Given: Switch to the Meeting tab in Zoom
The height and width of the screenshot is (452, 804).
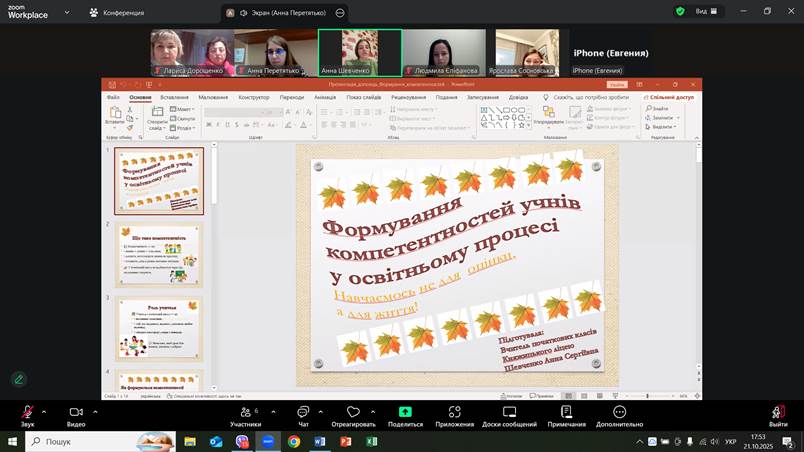Looking at the screenshot, I should tap(116, 12).
